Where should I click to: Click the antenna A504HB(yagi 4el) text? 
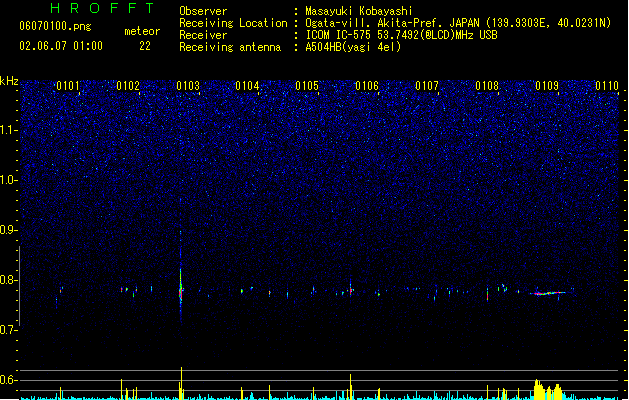pos(353,47)
